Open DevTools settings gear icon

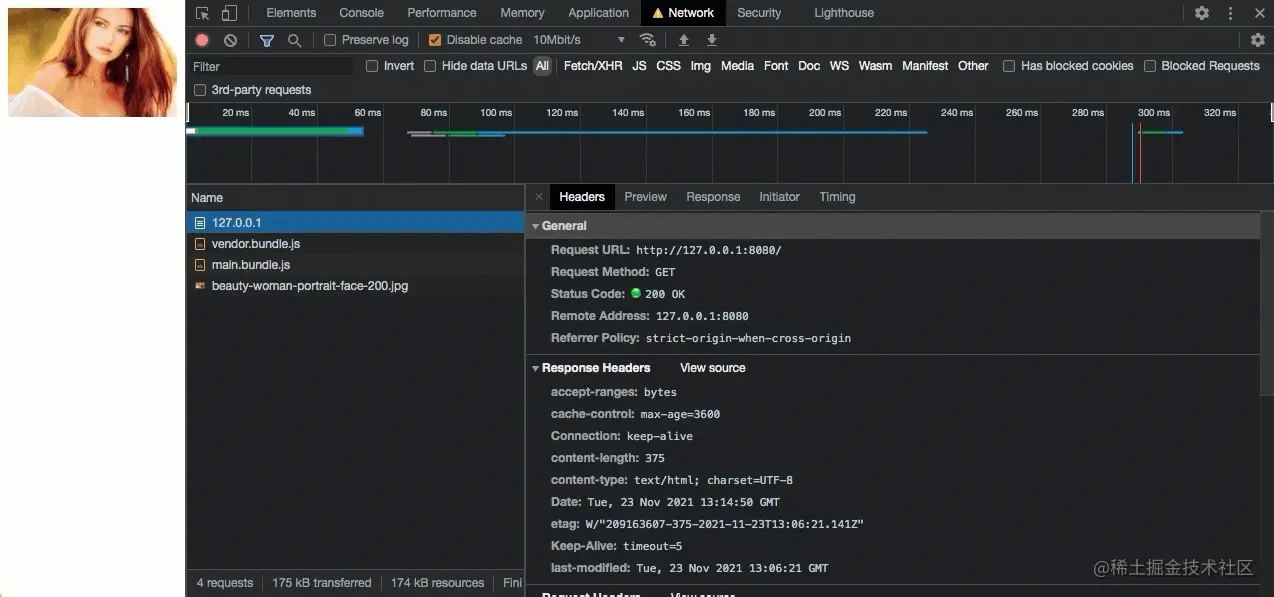1202,13
